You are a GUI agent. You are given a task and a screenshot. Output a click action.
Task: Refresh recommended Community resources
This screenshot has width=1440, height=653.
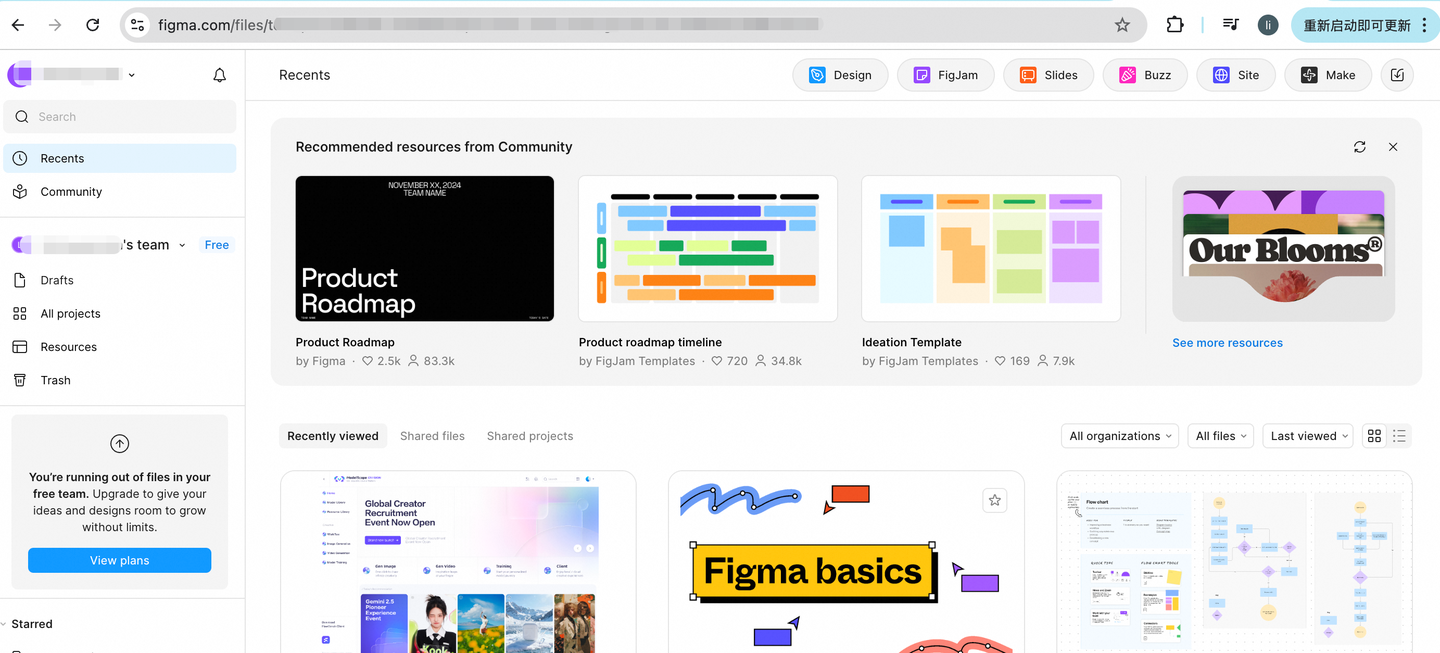point(1360,147)
